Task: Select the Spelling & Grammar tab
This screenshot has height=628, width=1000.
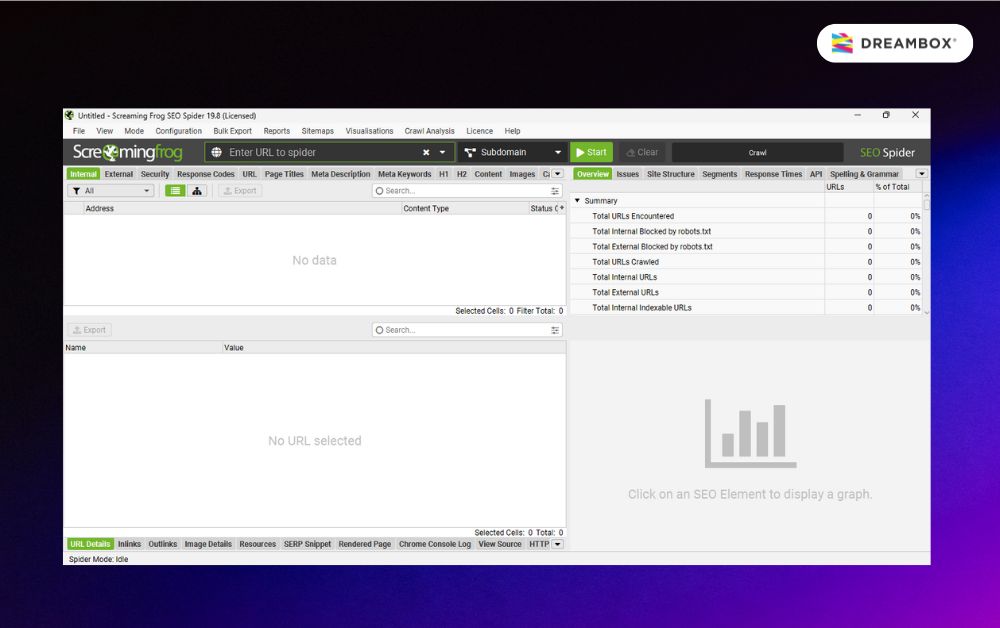Action: (x=864, y=174)
